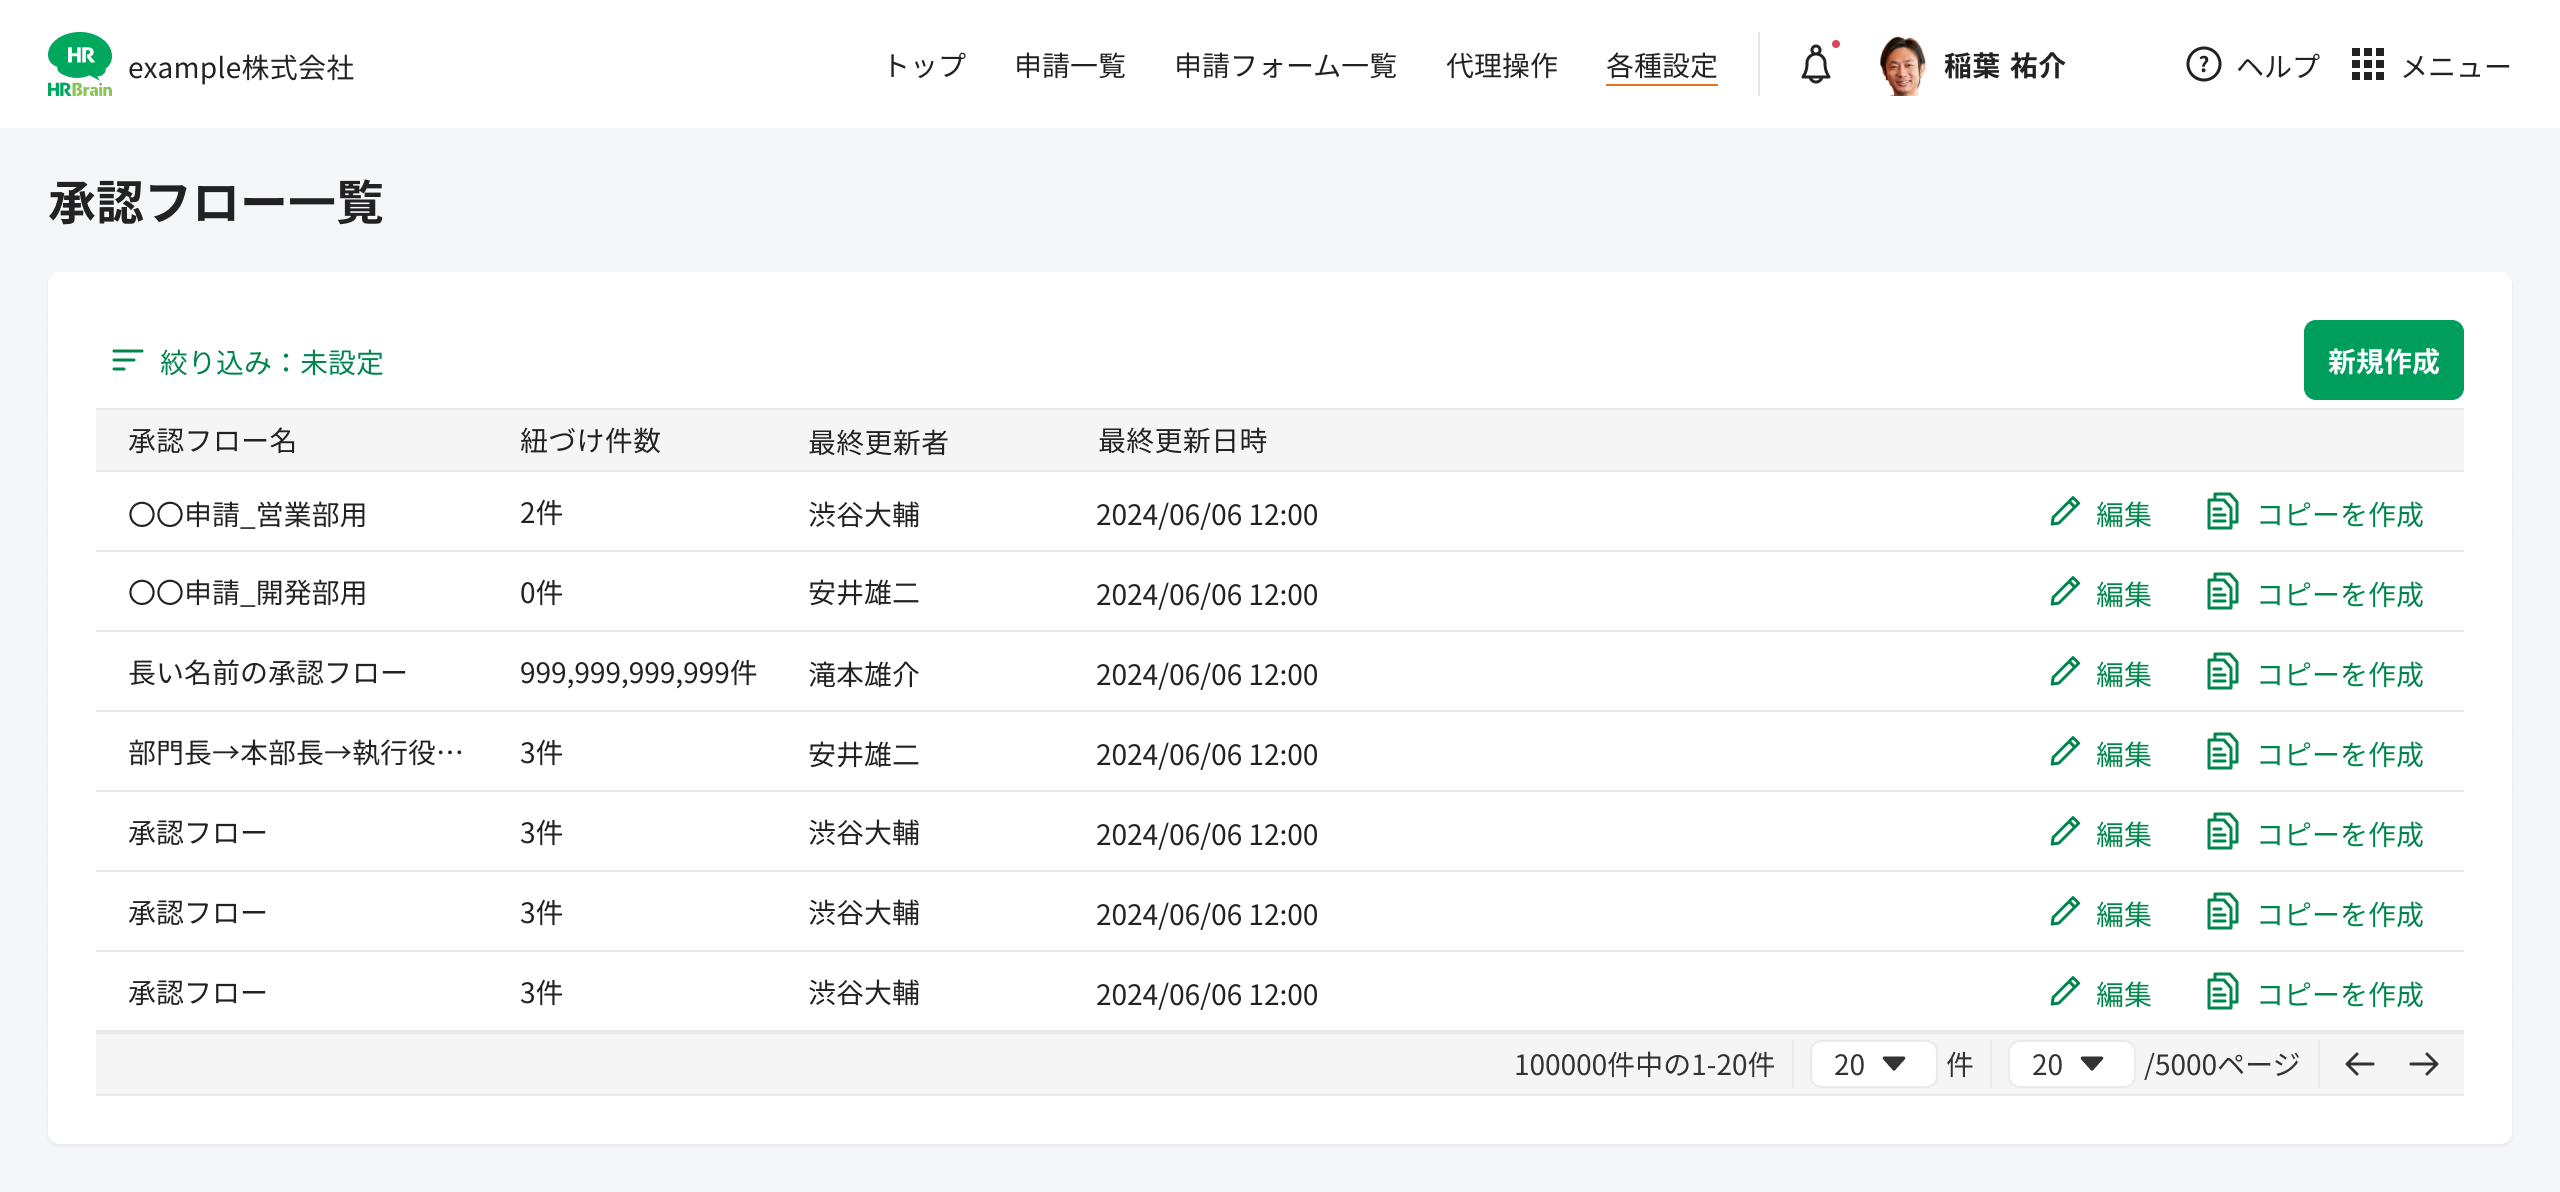Screen dimensions: 2560x1192
Task: Click the copy icon on 長い名前の承認フロー row
Action: pos(2222,673)
